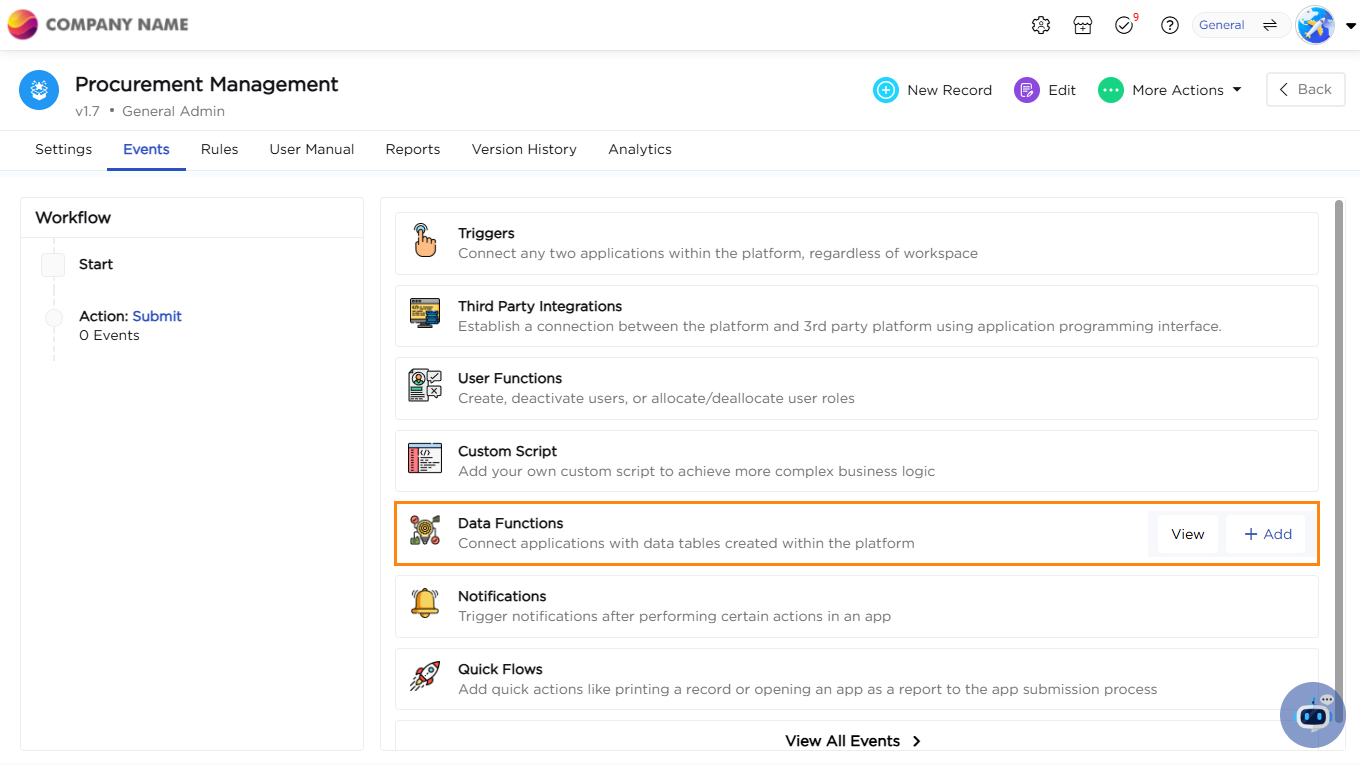This screenshot has height=765, width=1360.
Task: Switch to the Rules tab
Action: coord(219,149)
